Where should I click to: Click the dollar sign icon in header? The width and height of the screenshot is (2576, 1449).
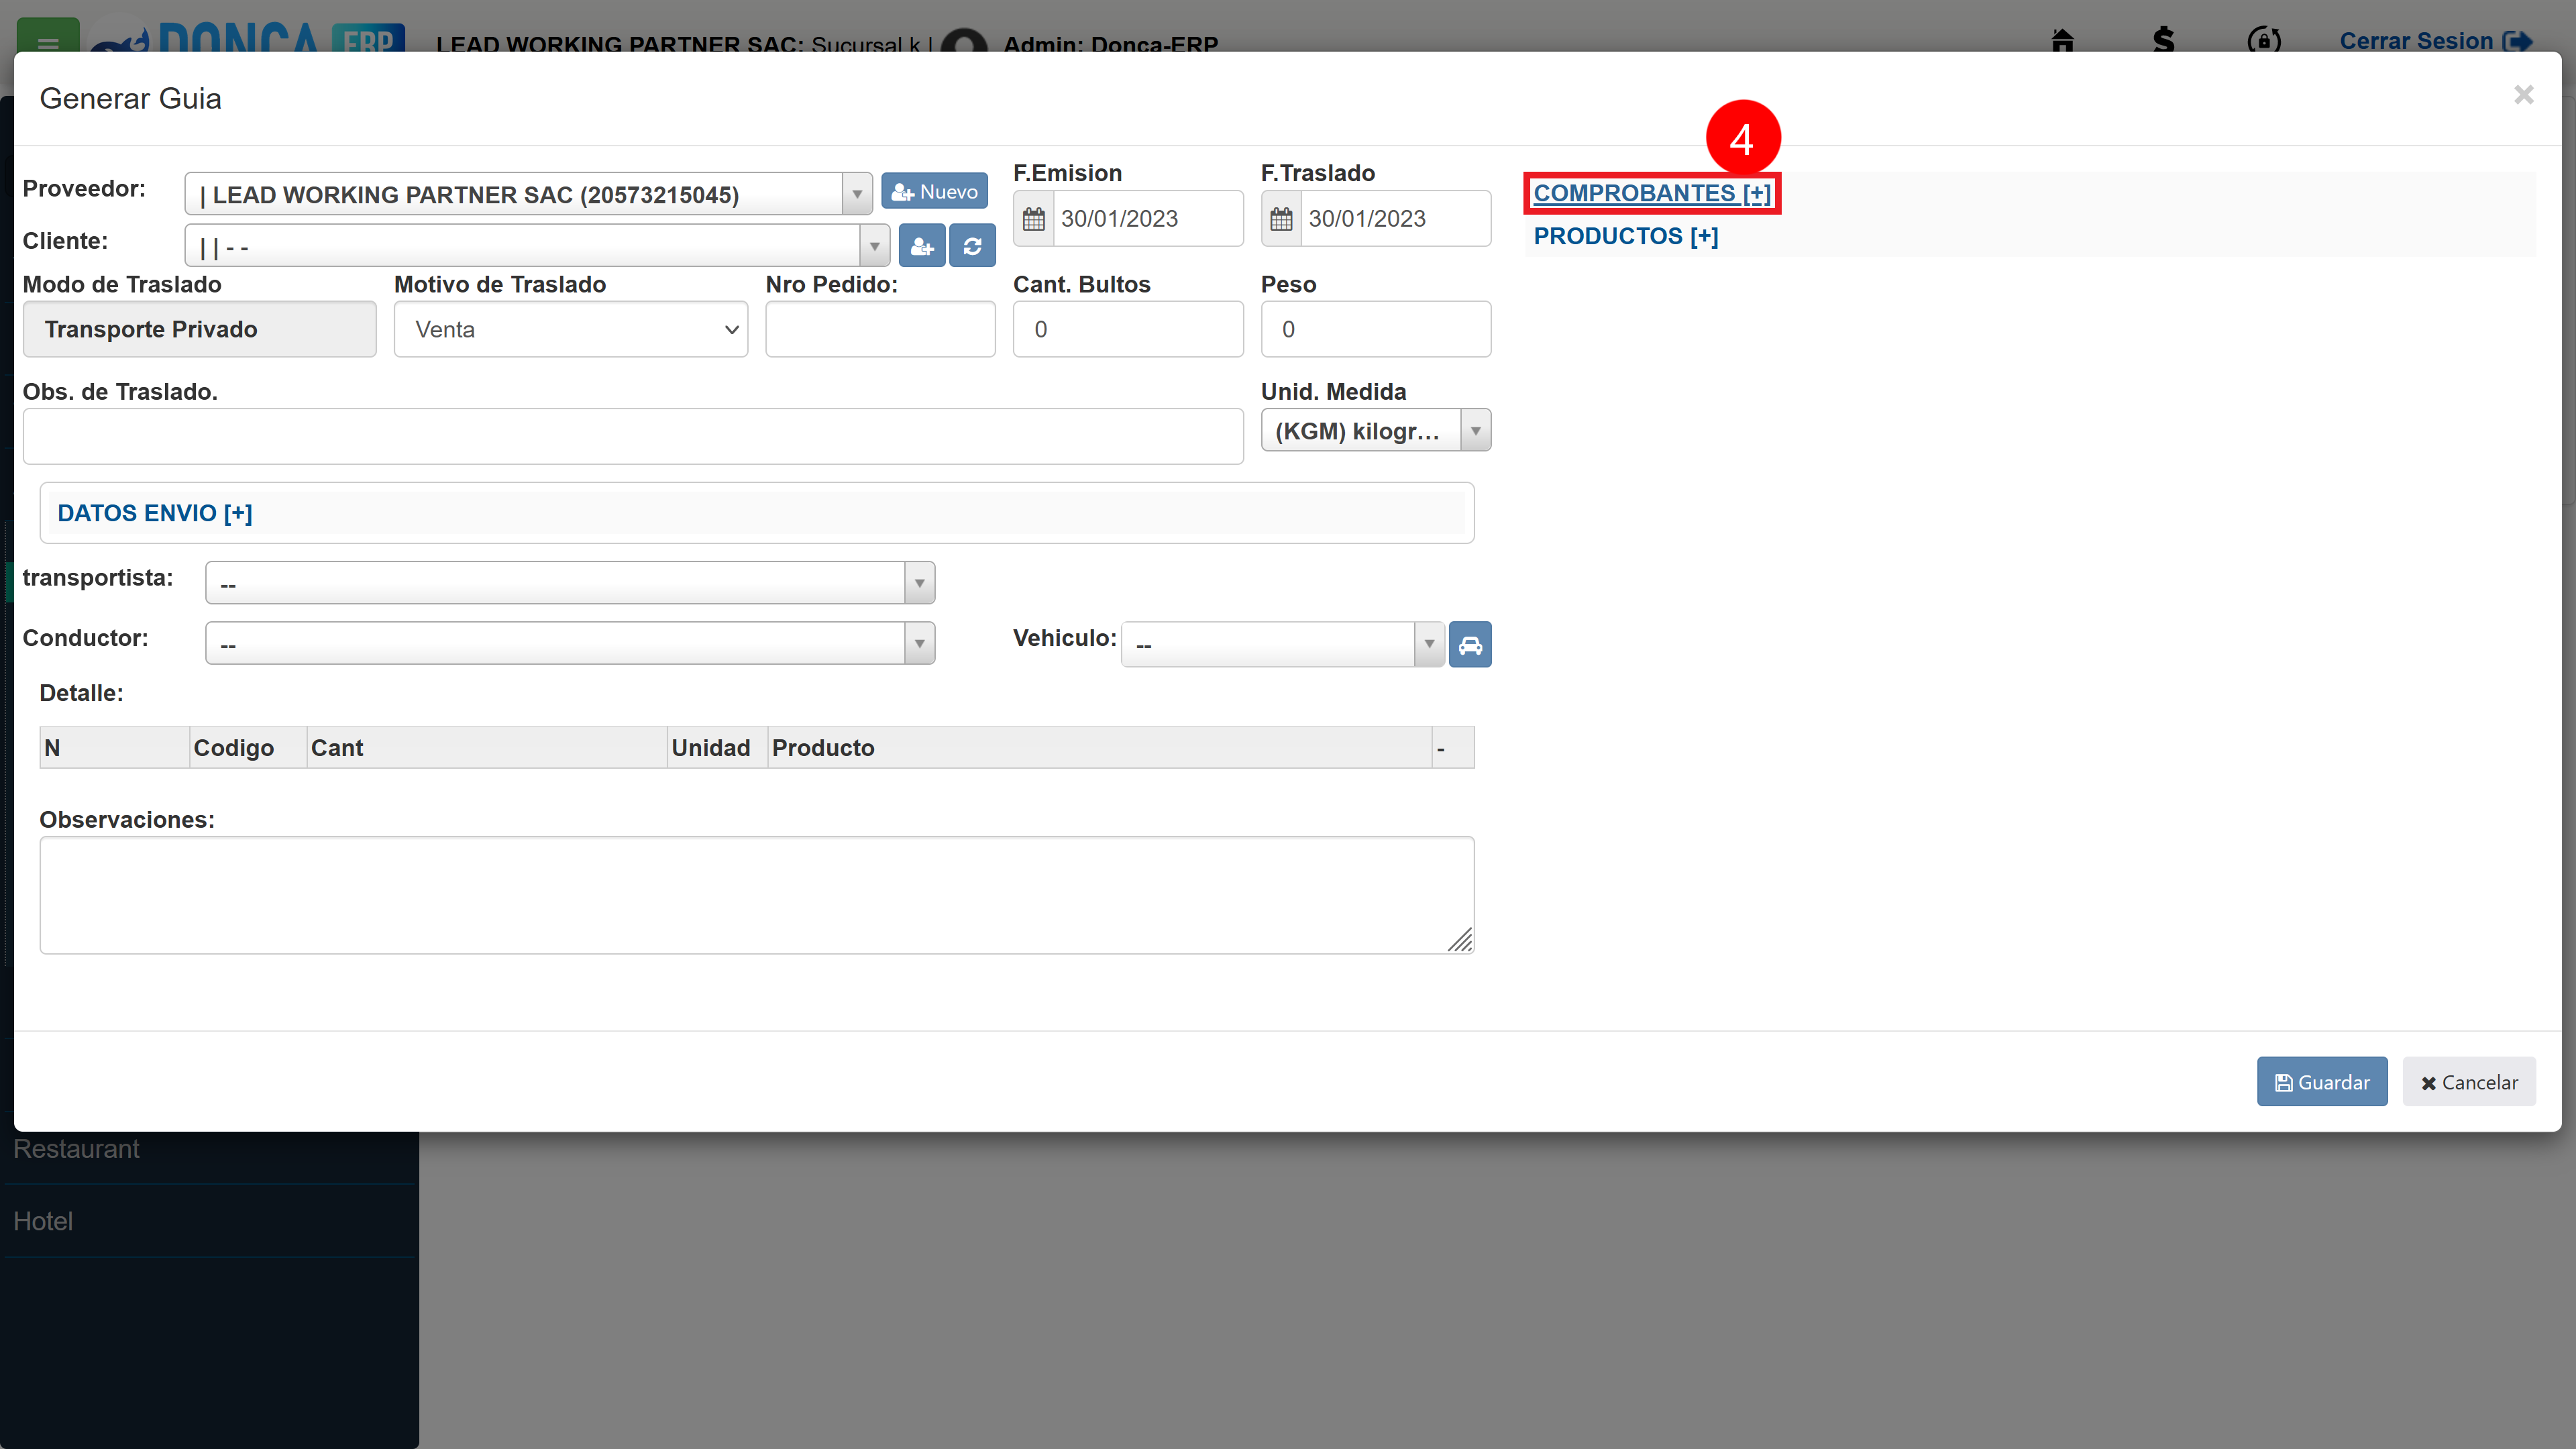2163,41
